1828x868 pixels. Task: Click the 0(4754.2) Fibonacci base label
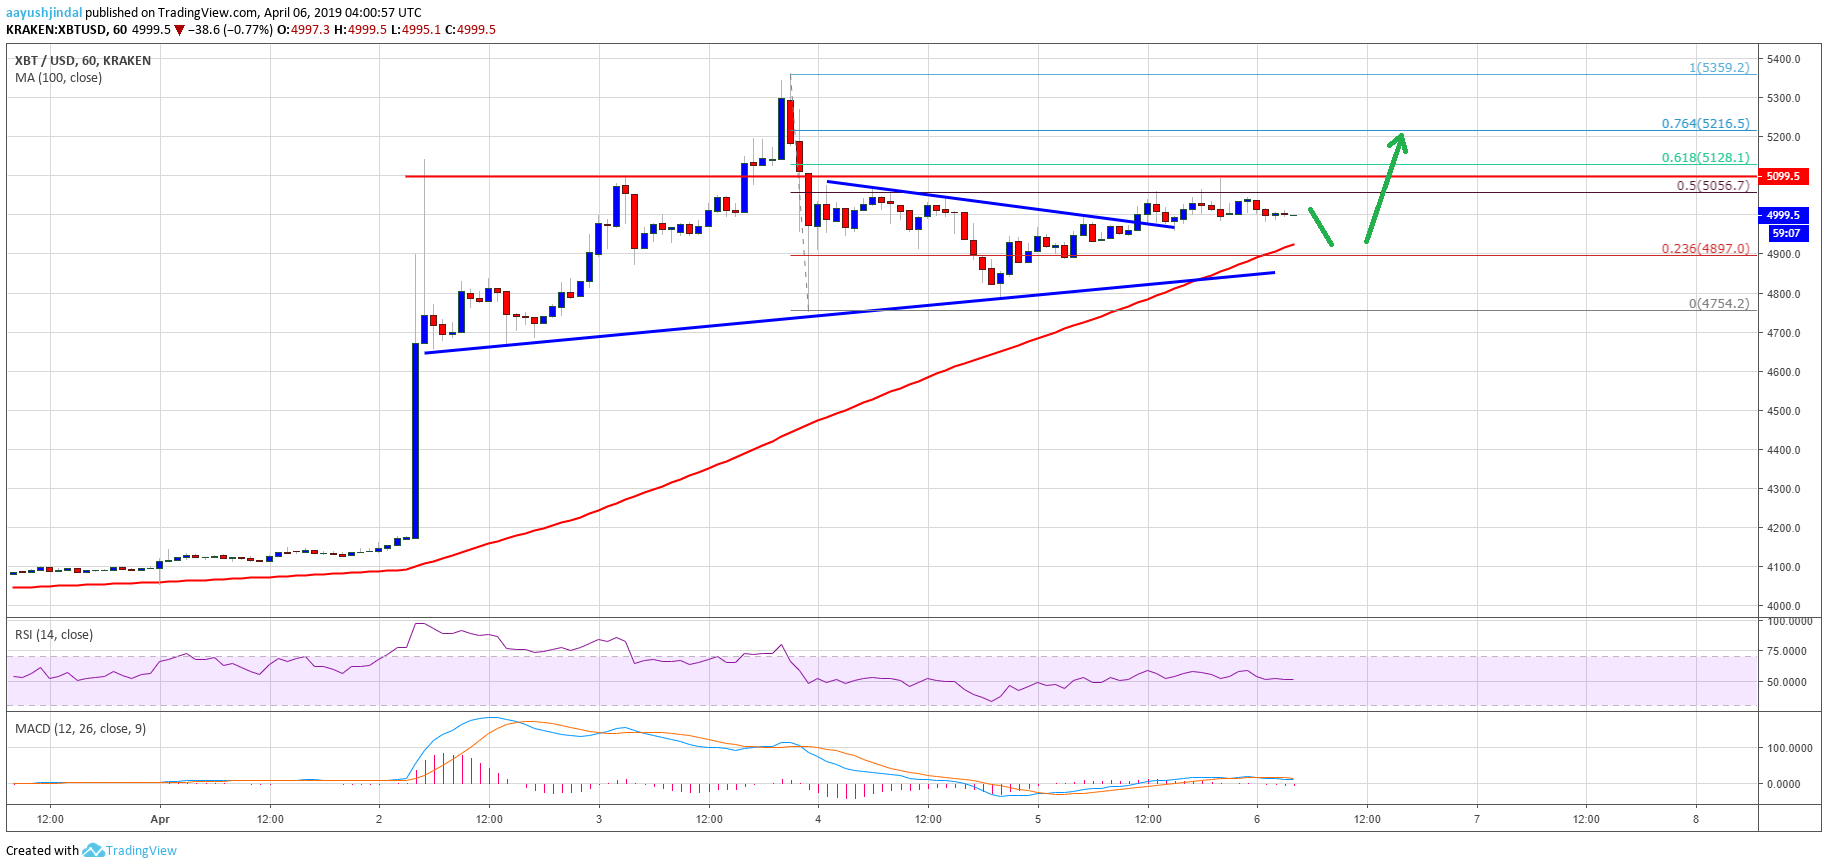click(1718, 304)
